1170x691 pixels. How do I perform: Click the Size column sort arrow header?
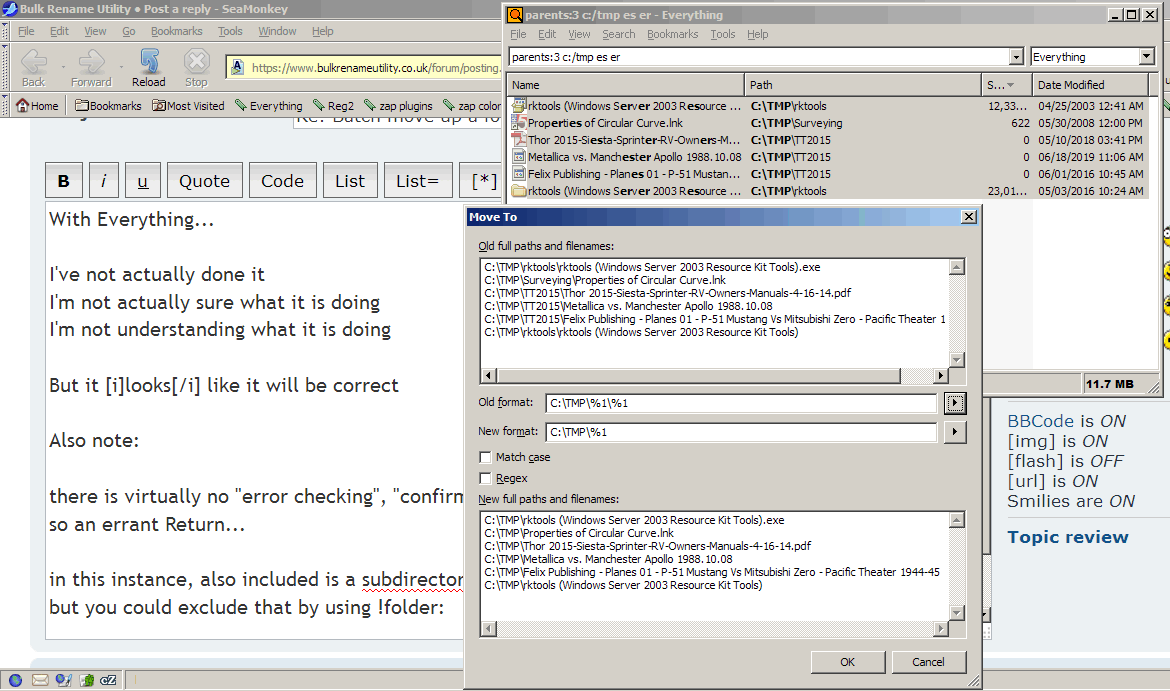(1006, 85)
